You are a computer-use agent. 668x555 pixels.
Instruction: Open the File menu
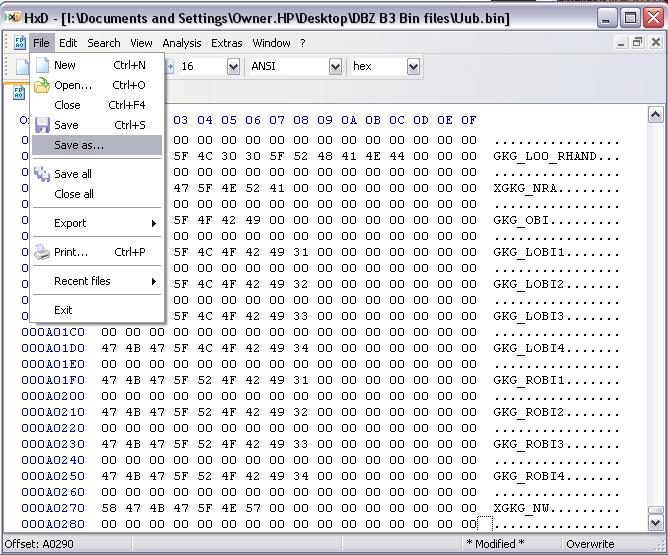tap(42, 43)
